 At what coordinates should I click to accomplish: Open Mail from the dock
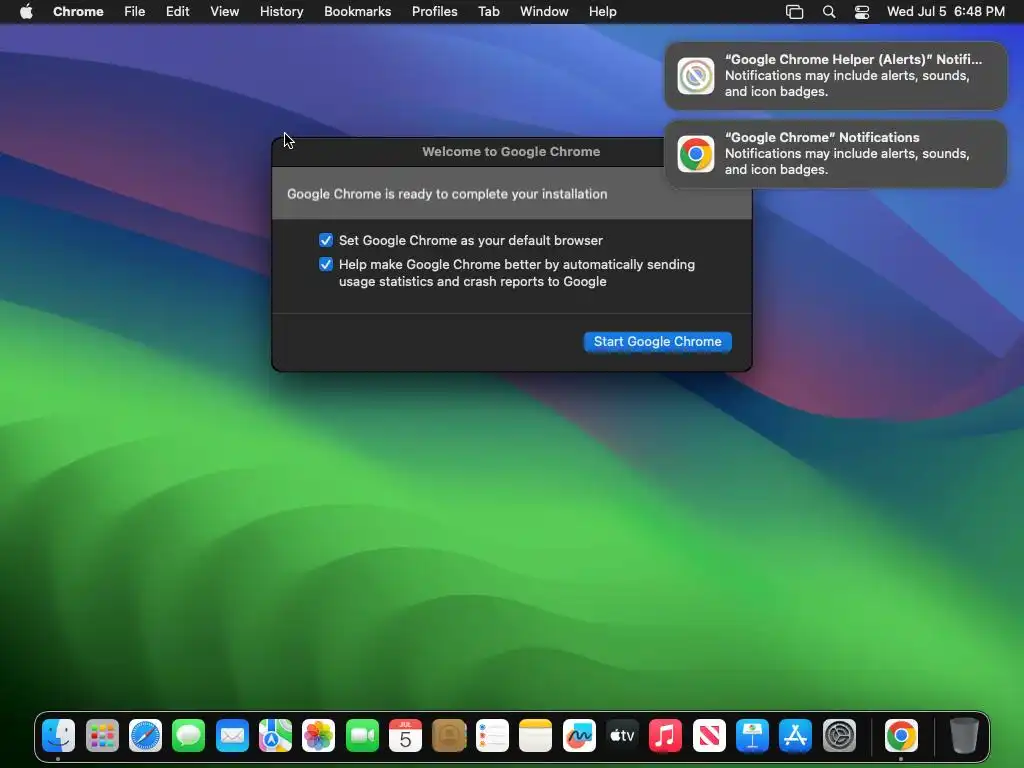[x=232, y=736]
